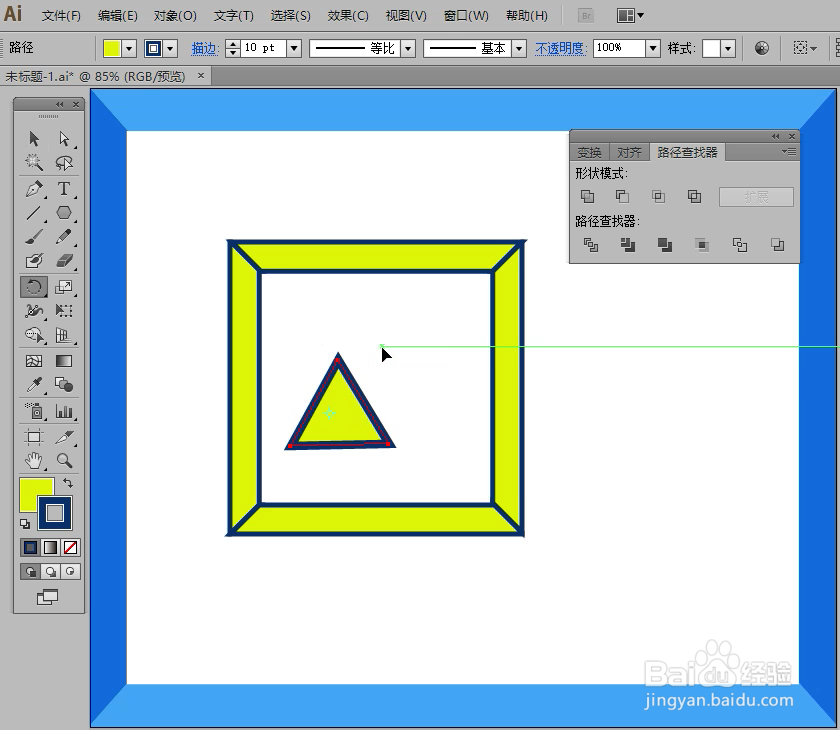840x730 pixels.
Task: Select the Symbol Sprayer tool
Action: (34, 411)
